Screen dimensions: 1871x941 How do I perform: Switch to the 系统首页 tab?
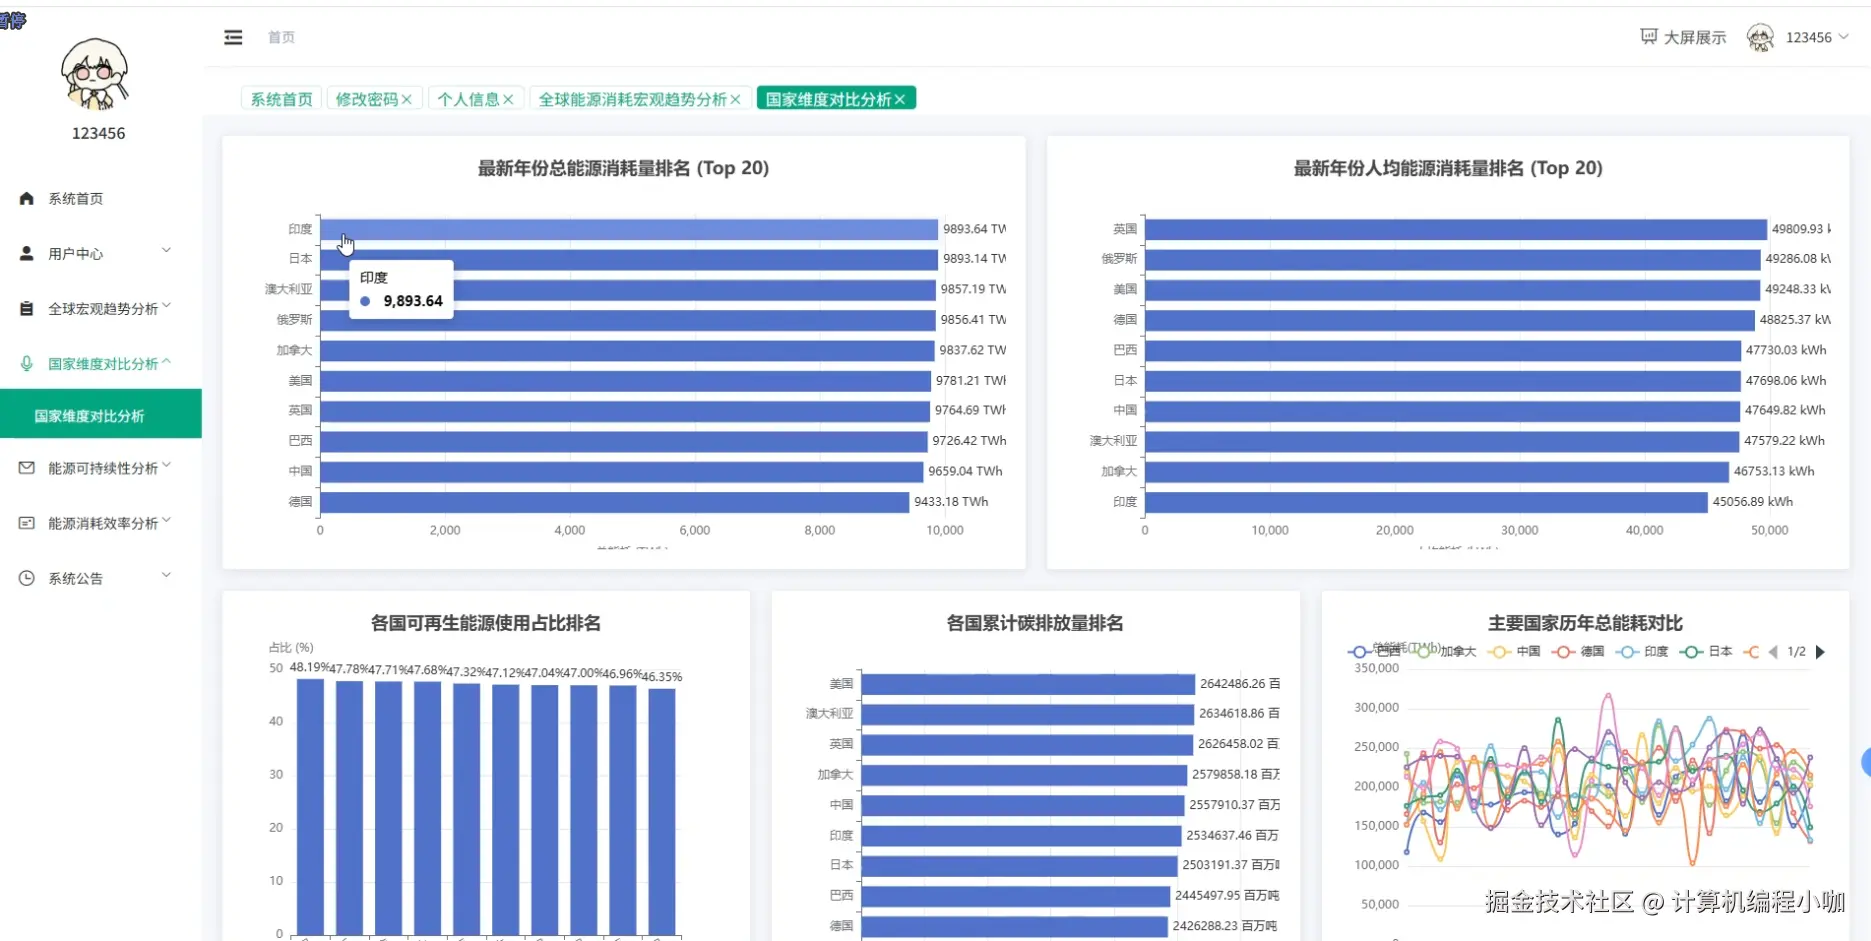[281, 99]
